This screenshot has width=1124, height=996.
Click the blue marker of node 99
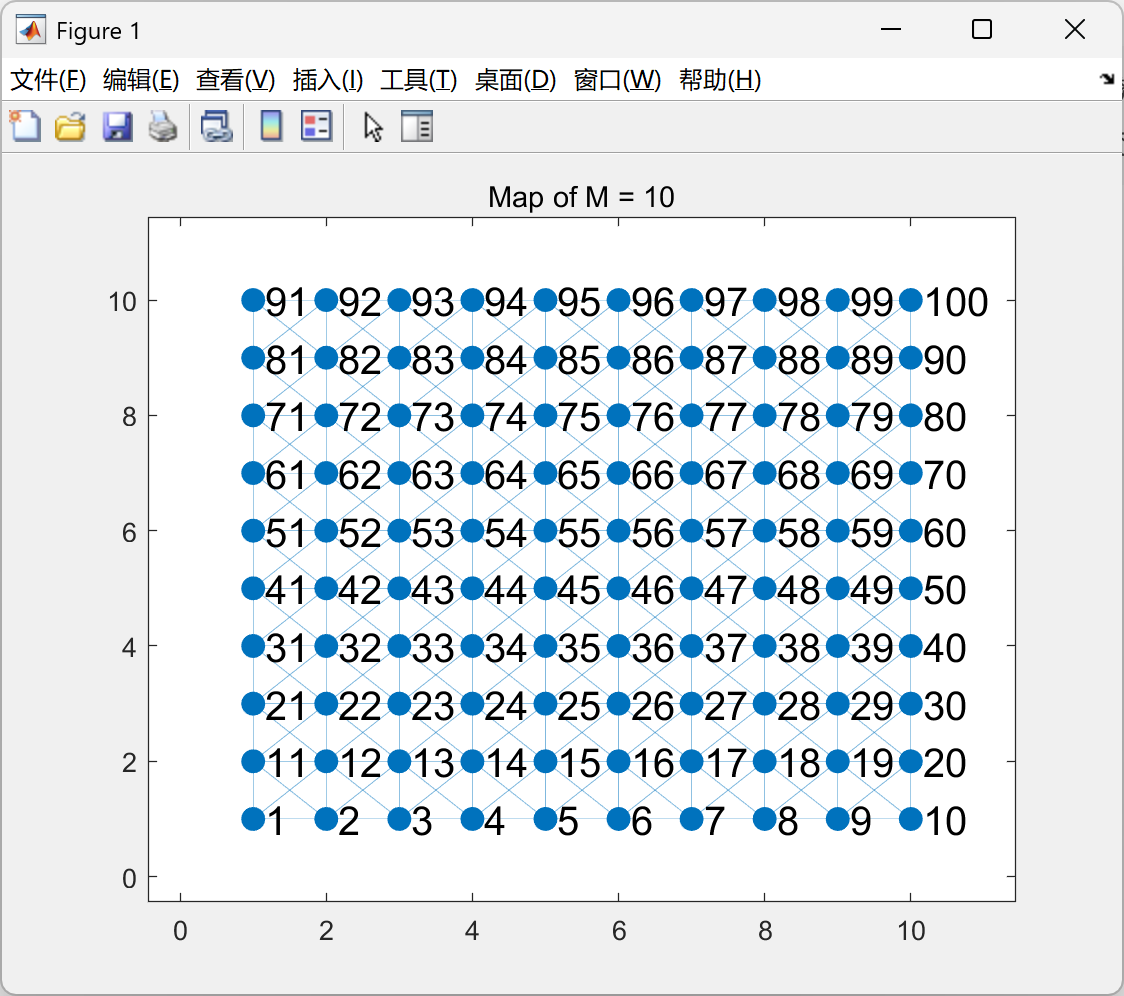(838, 300)
